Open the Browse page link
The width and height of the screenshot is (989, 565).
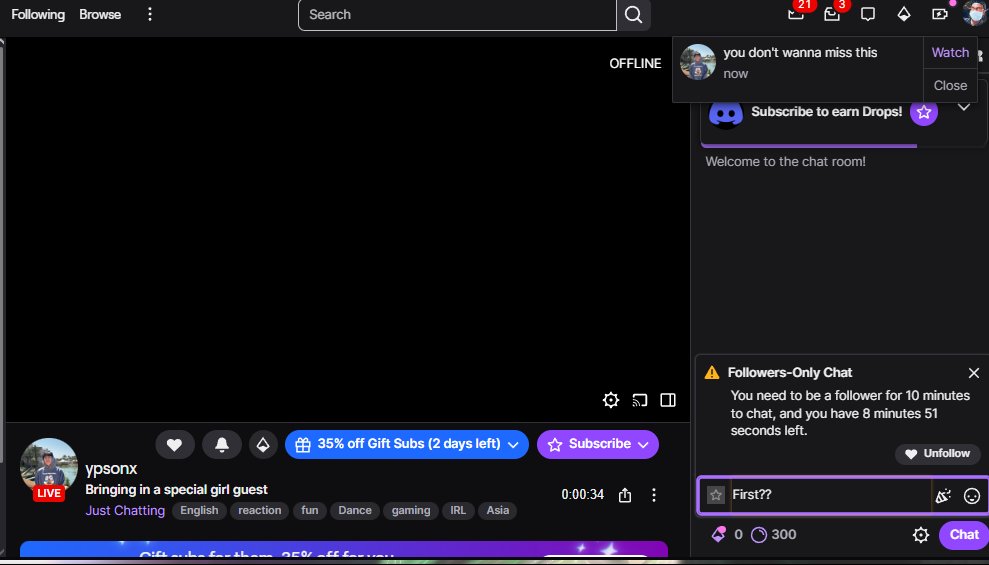100,15
